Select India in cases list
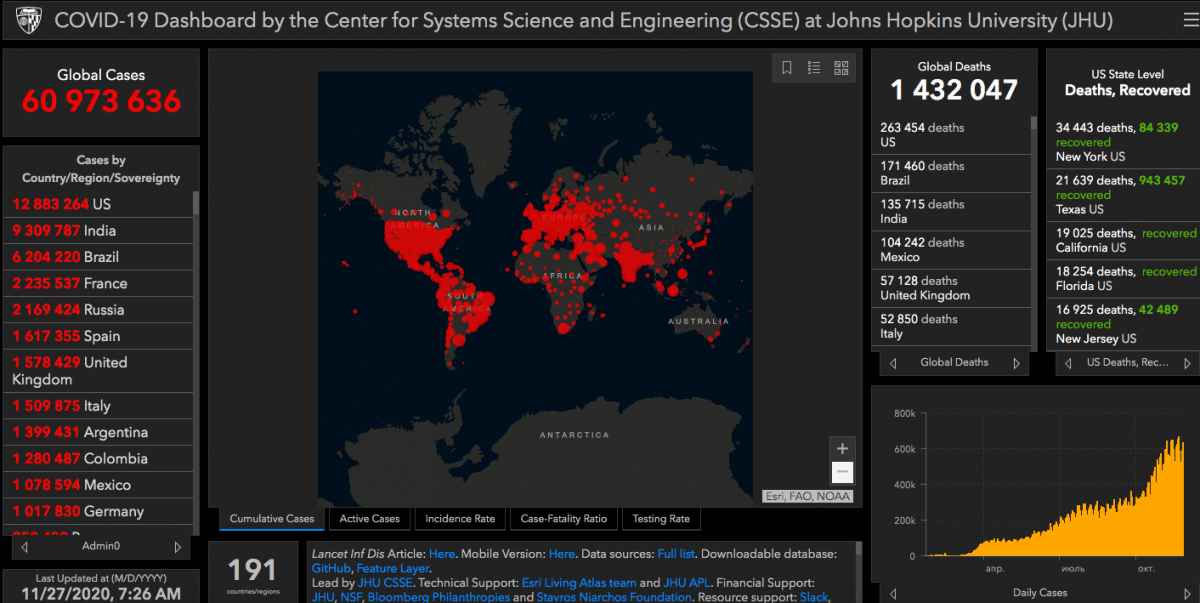This screenshot has width=1200, height=603. tap(98, 231)
